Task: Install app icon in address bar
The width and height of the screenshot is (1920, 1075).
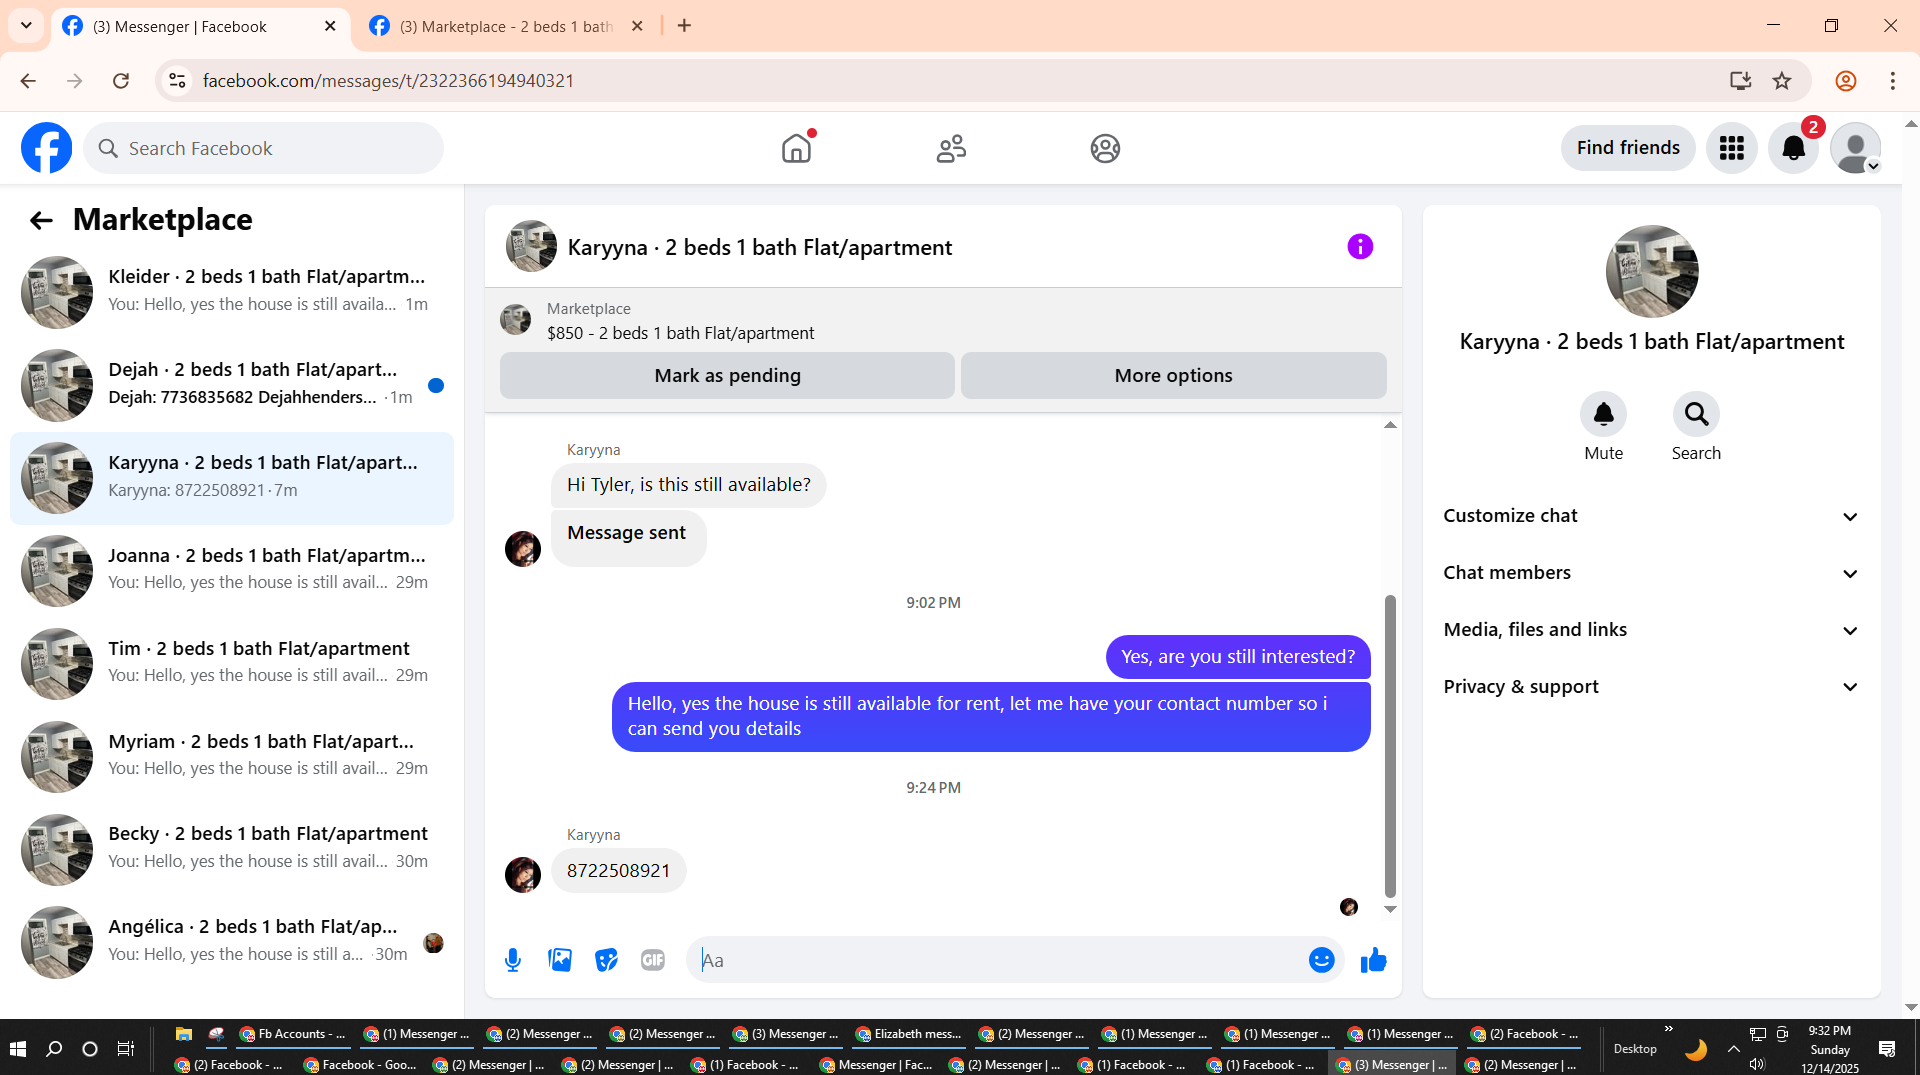Action: [1740, 81]
